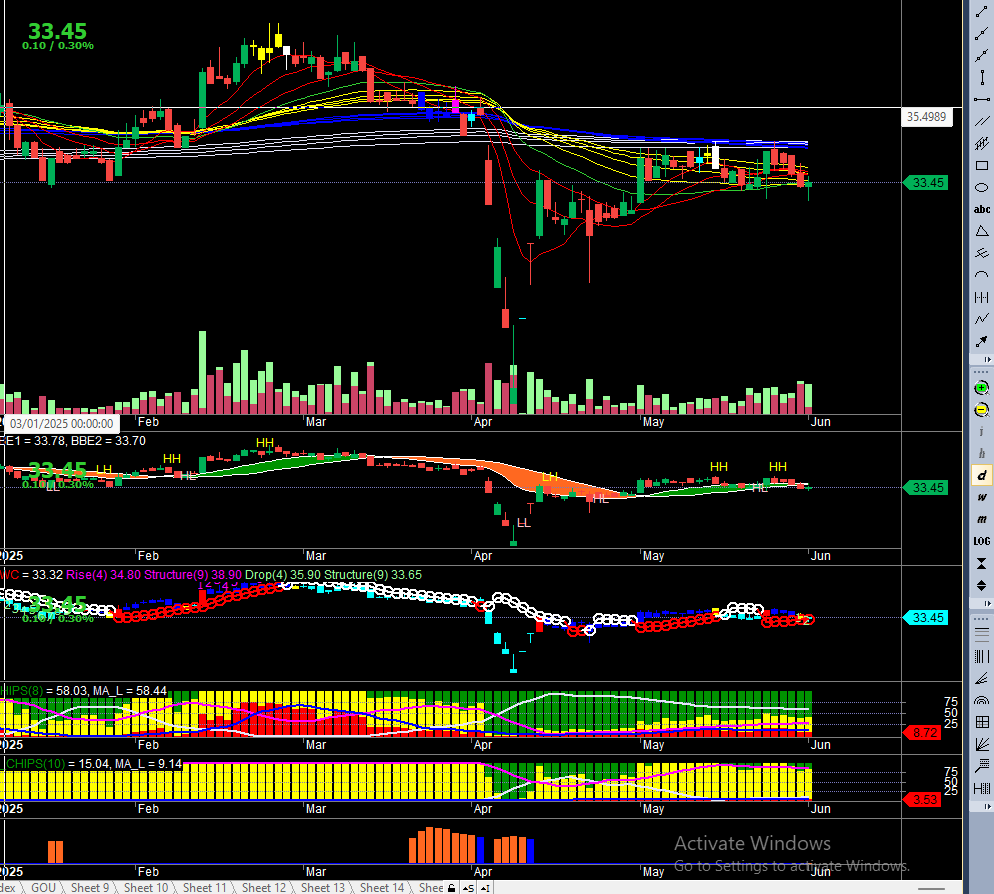Image resolution: width=994 pixels, height=894 pixels.
Task: Select the Gann square grid tool
Action: pyautogui.click(x=981, y=722)
